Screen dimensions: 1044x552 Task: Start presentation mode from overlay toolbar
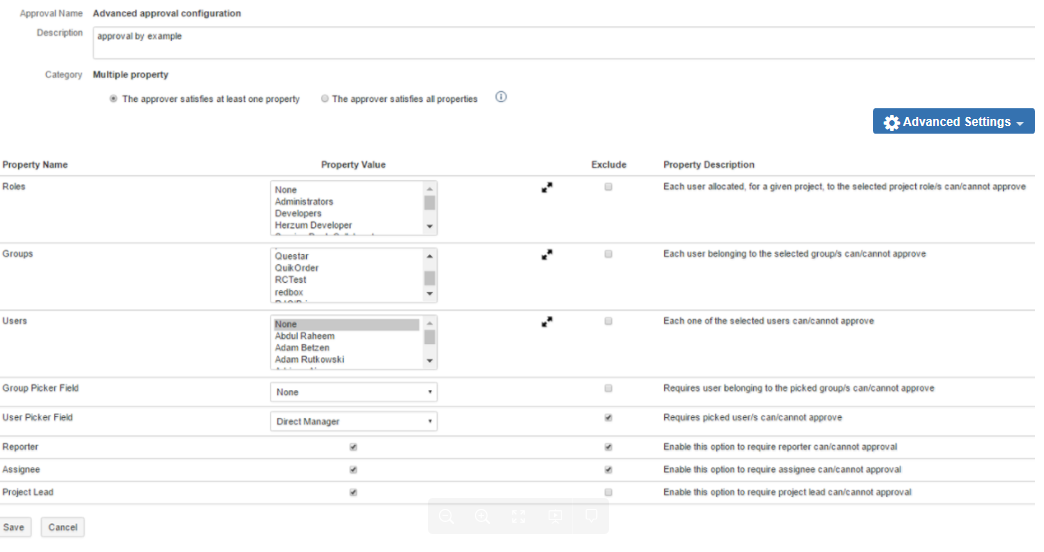(554, 517)
